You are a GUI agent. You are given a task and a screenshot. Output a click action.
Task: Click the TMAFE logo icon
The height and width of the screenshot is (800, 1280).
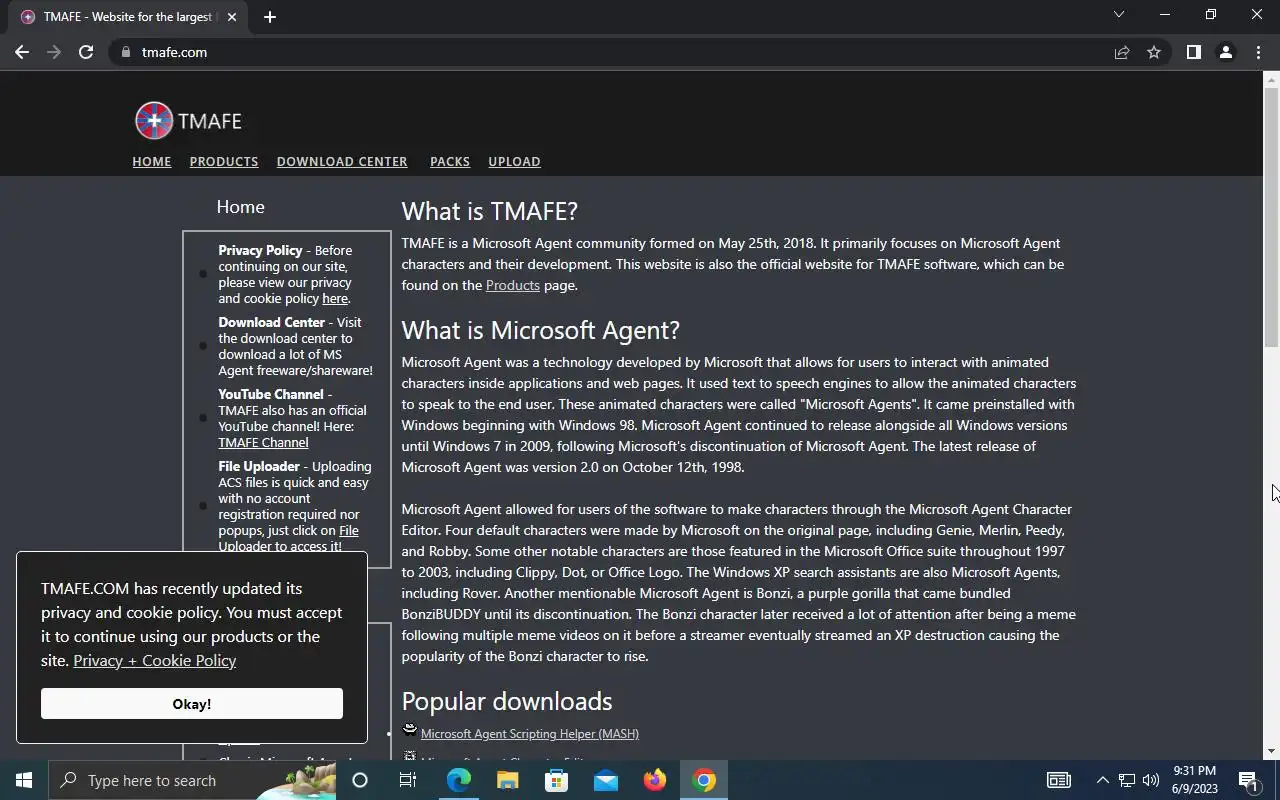[153, 121]
